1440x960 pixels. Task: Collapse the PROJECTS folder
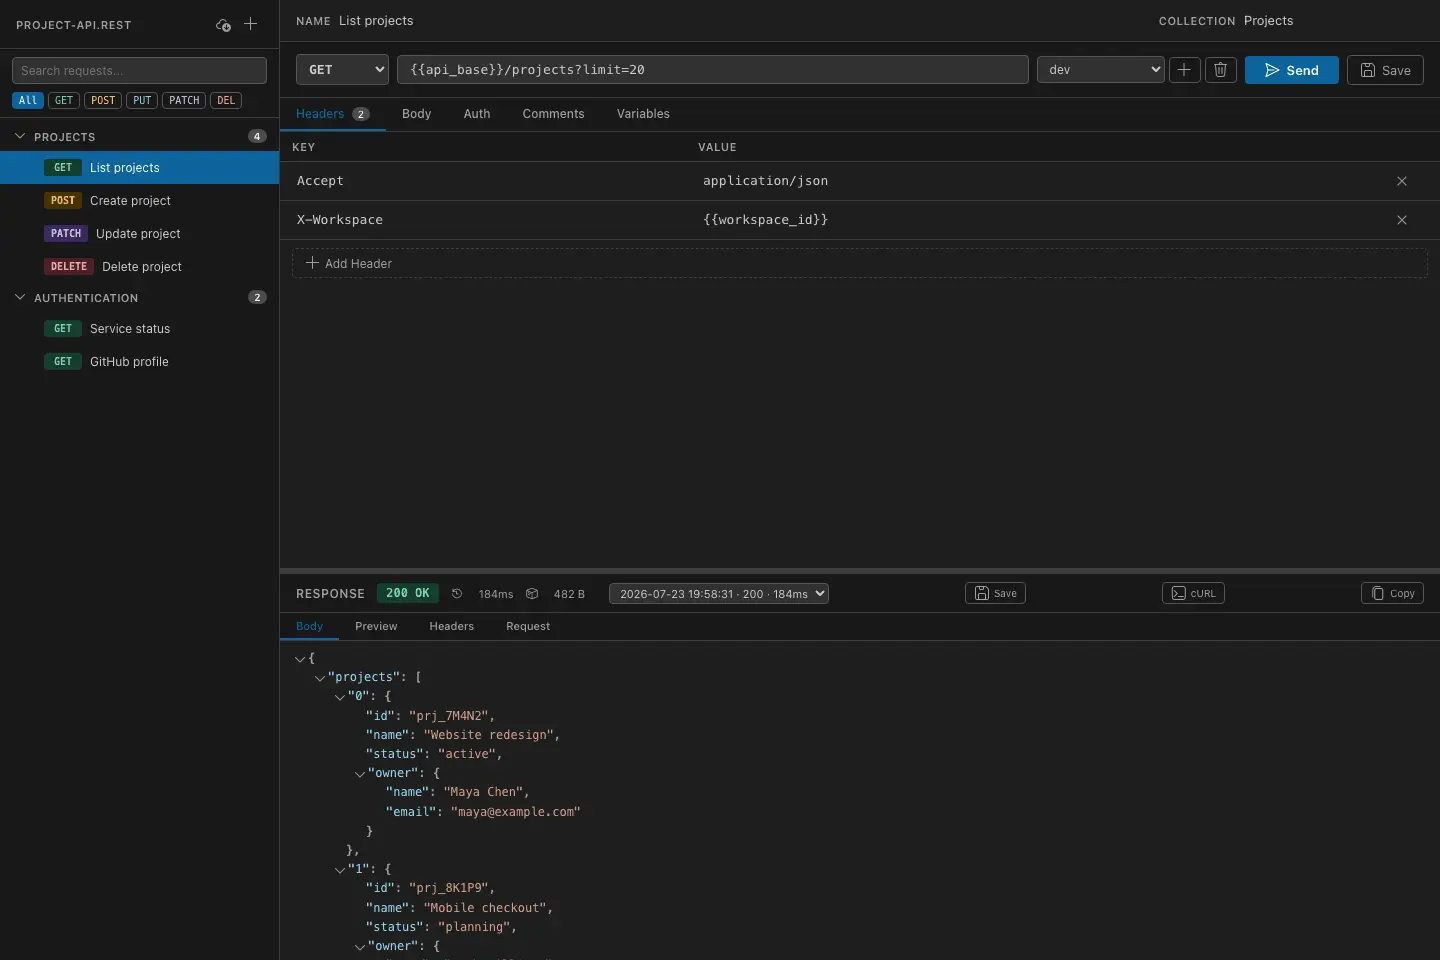pyautogui.click(x=20, y=136)
